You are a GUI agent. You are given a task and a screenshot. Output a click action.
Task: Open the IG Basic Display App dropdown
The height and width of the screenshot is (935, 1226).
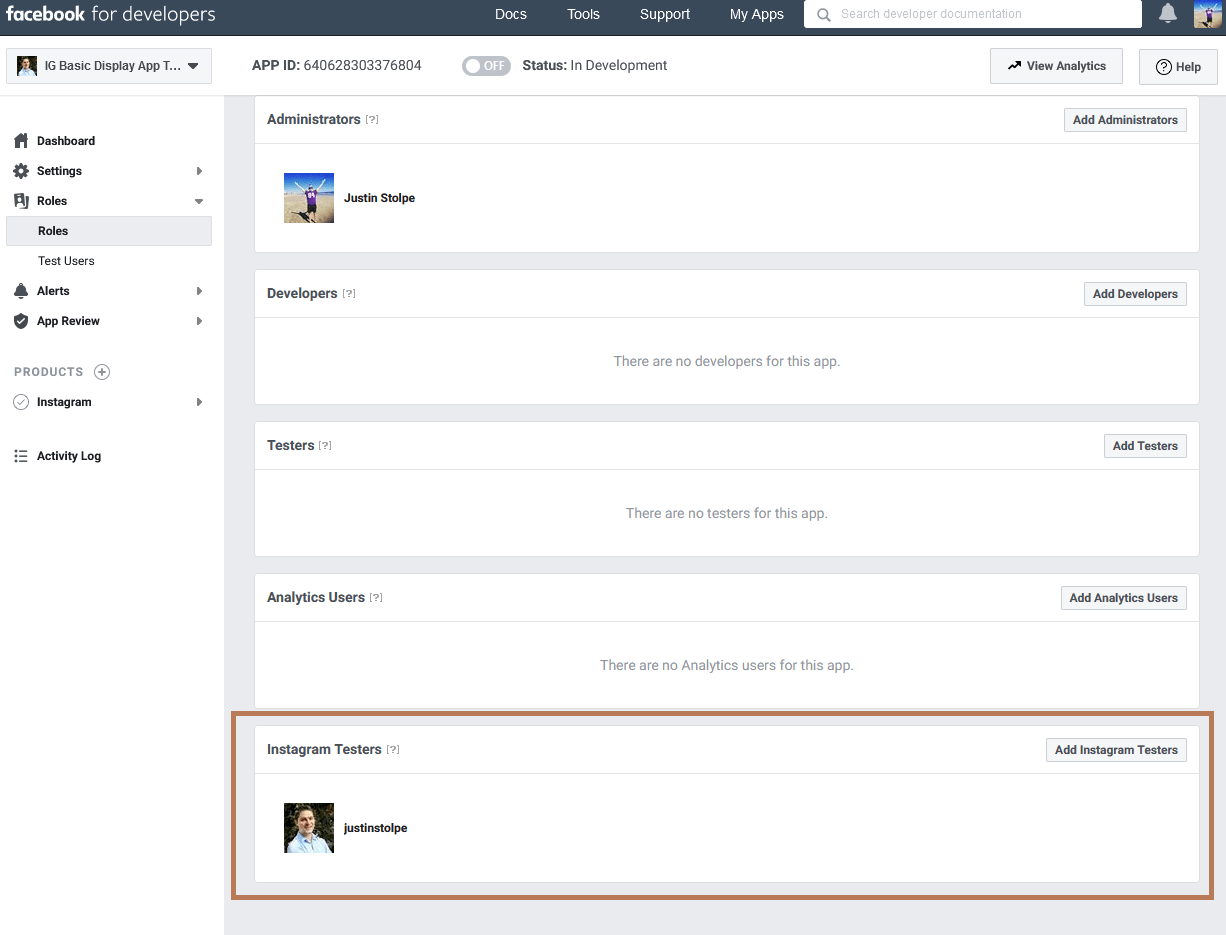coord(109,66)
